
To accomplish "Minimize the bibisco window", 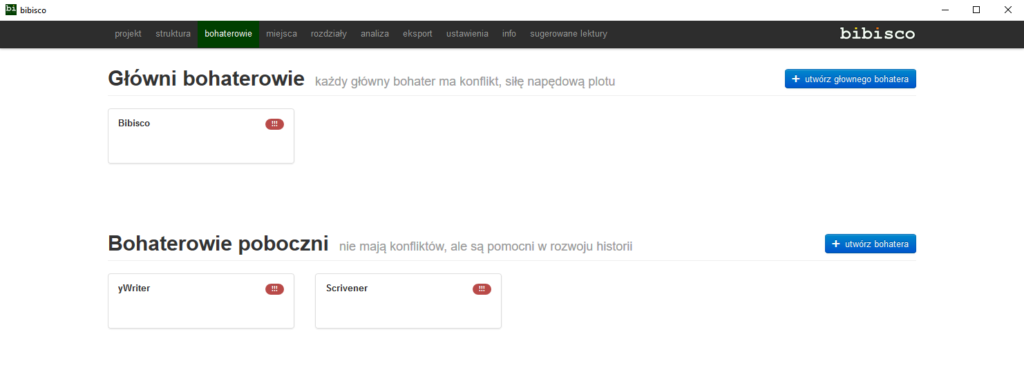I will click(945, 10).
